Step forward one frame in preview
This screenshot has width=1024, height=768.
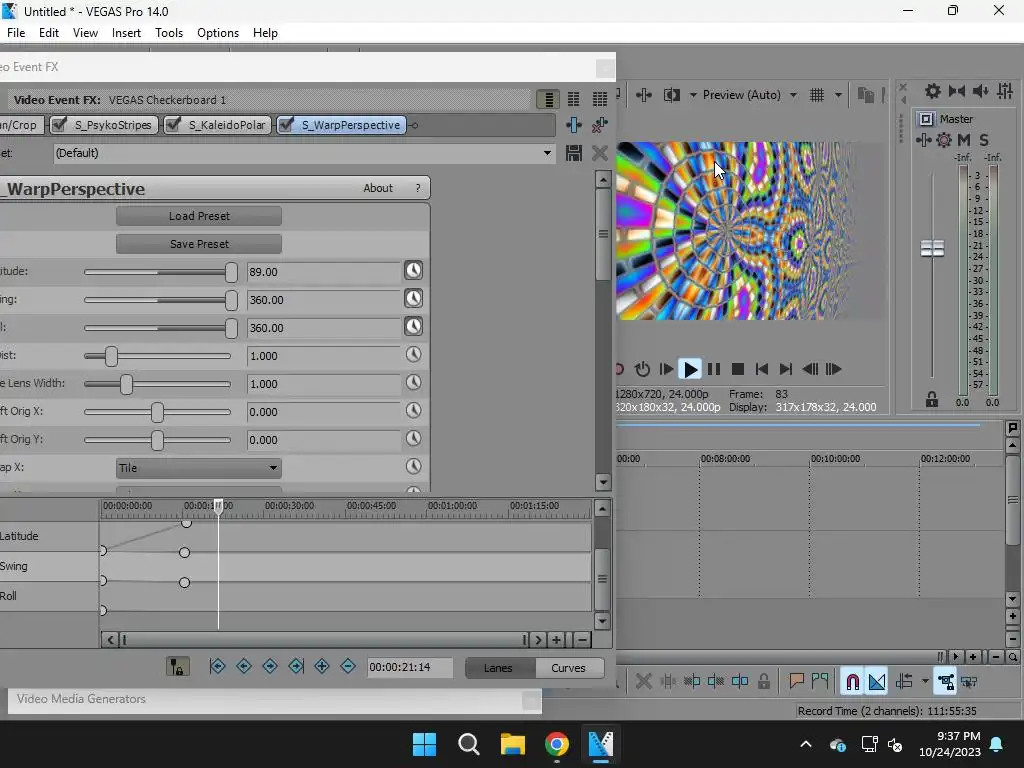coord(833,370)
